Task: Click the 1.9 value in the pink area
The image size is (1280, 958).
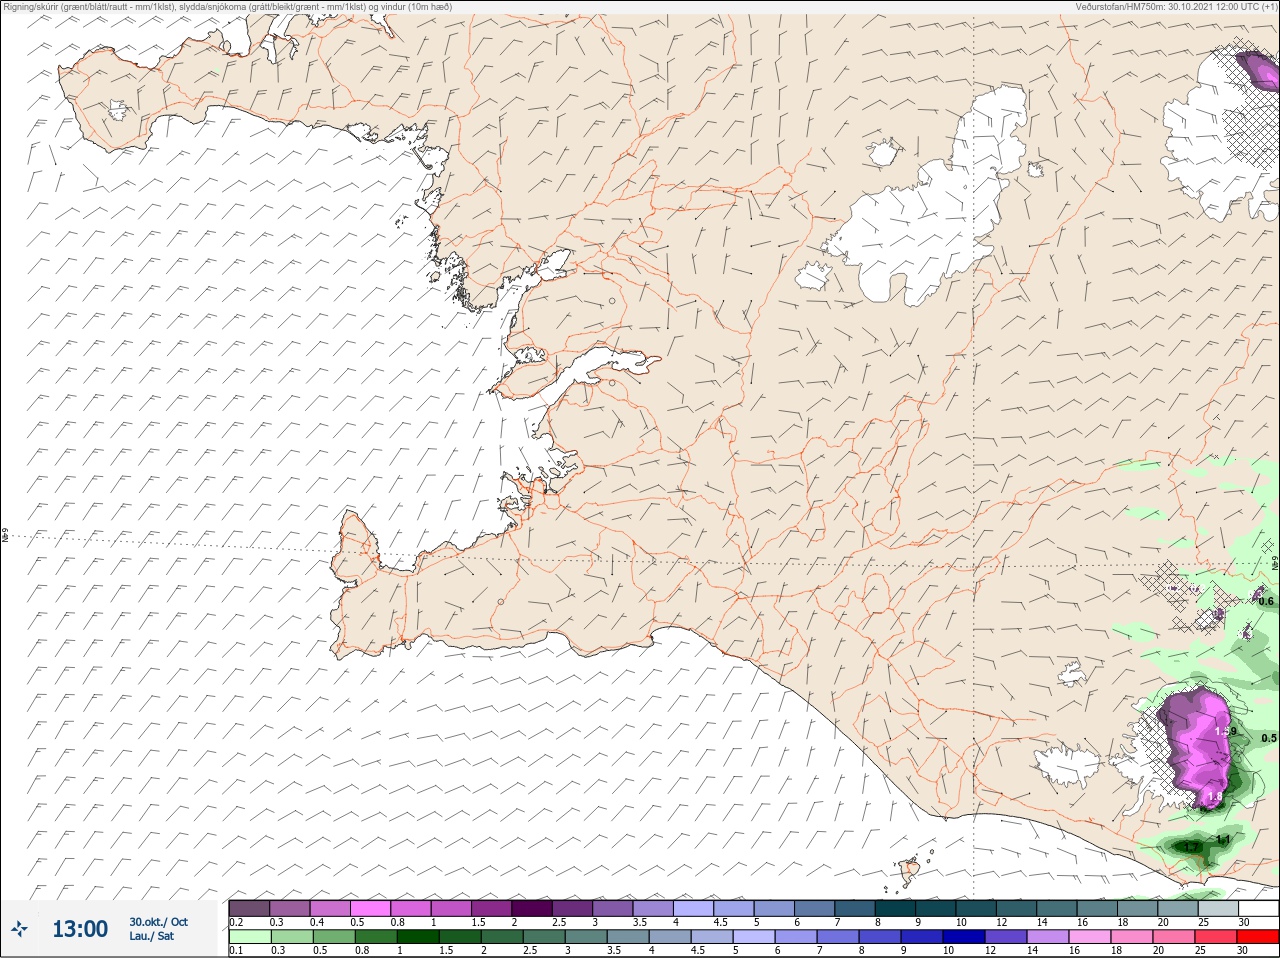Action: (1225, 731)
